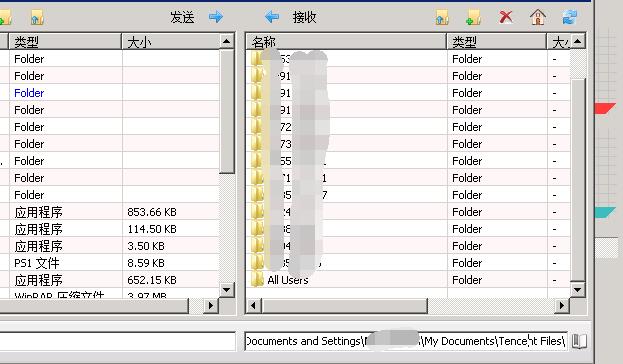This screenshot has height=364, width=623.
Task: Click the left pane new folder icon
Action: click(x=6, y=17)
